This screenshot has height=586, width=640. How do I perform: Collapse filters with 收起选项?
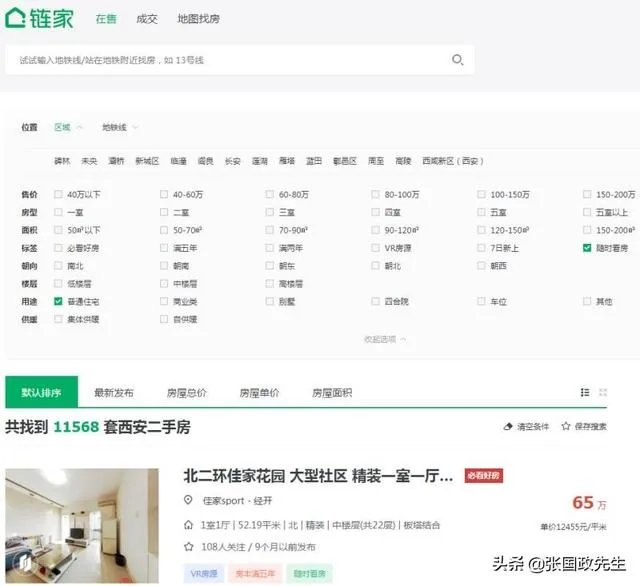tap(385, 339)
